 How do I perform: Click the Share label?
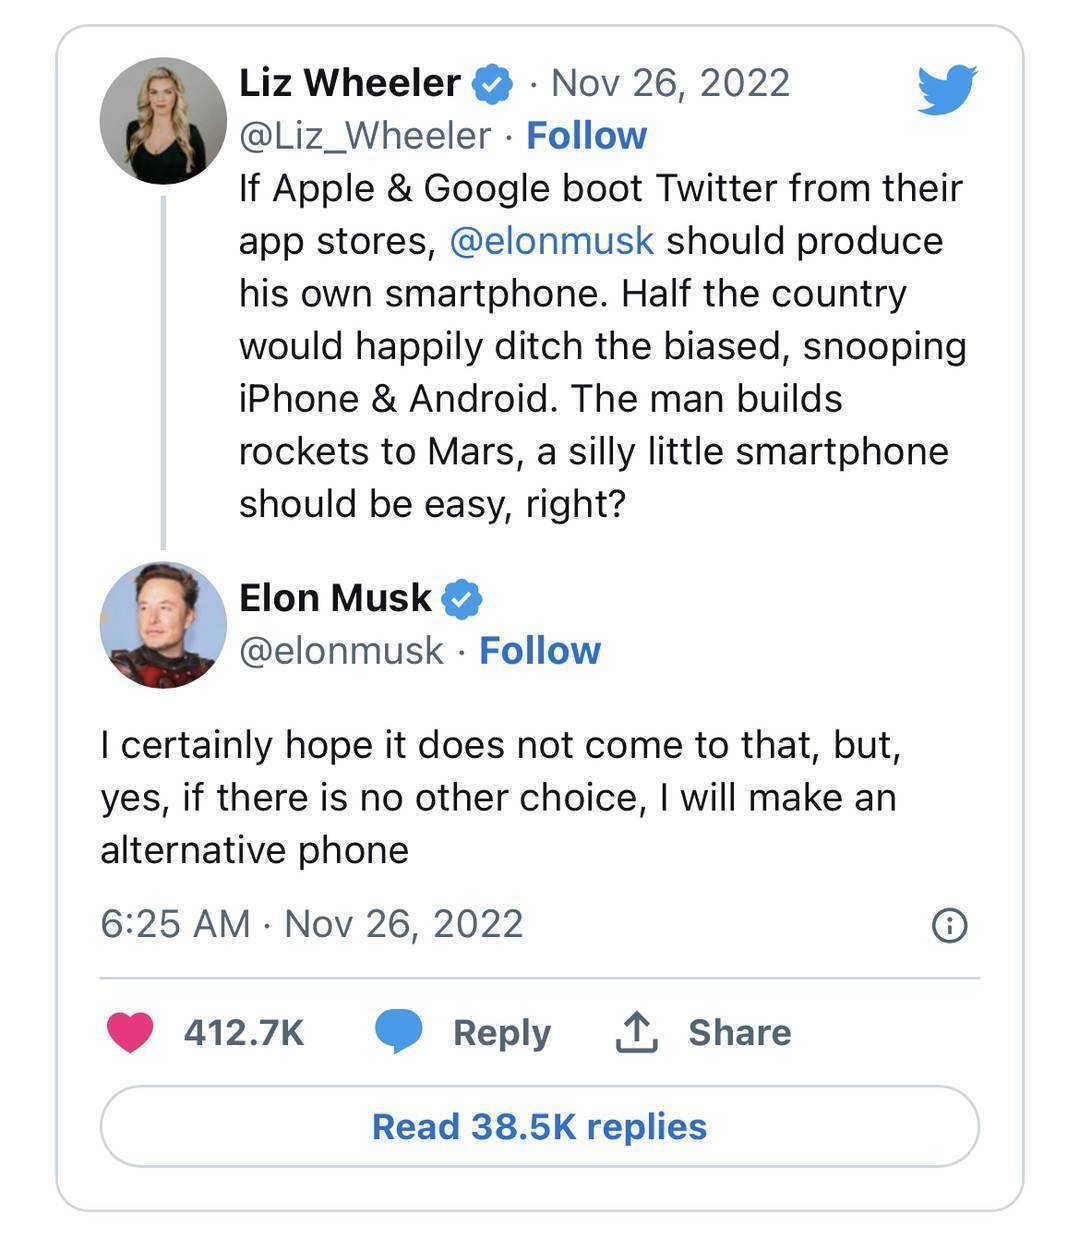coord(740,1032)
